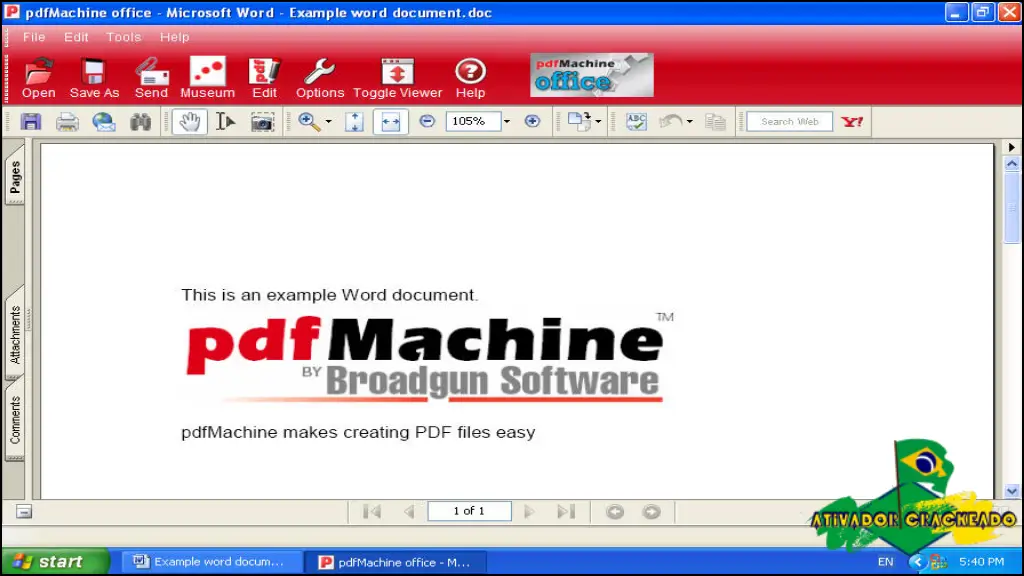Image resolution: width=1024 pixels, height=576 pixels.
Task: Click the EN language indicator in tray
Action: [885, 562]
